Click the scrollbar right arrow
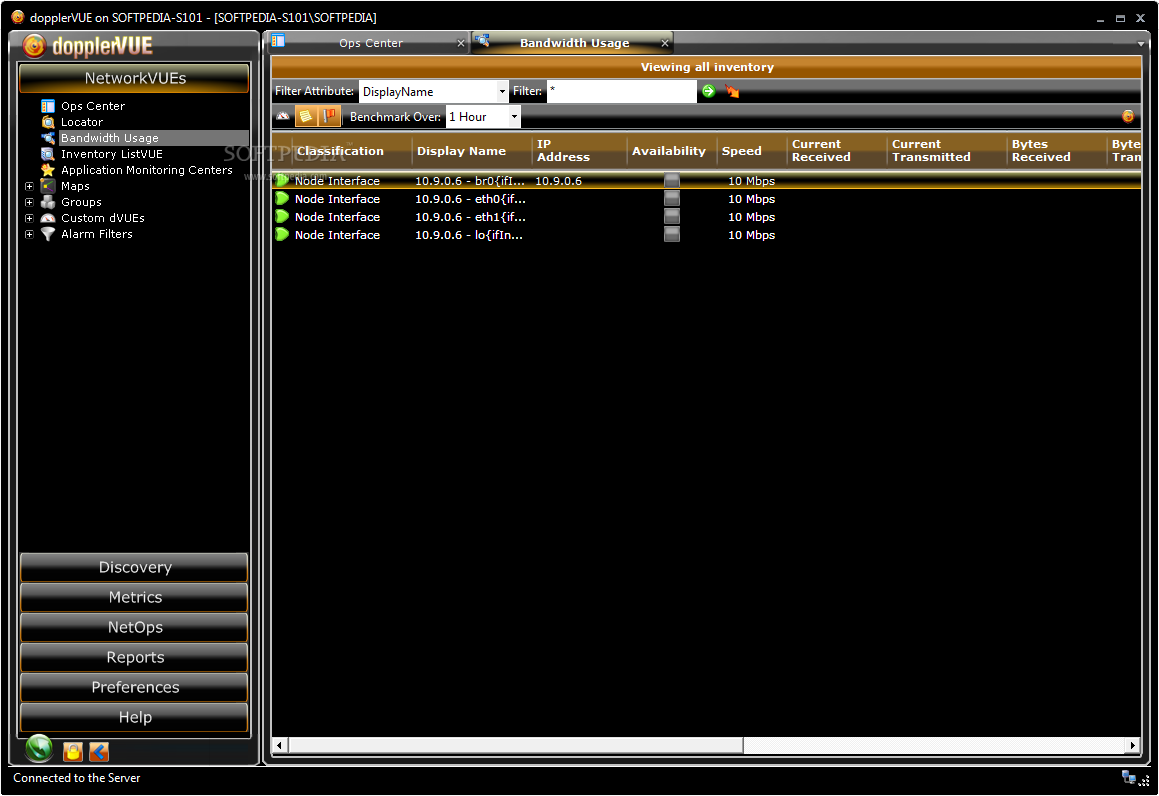The height and width of the screenshot is (796, 1159). coord(1133,745)
